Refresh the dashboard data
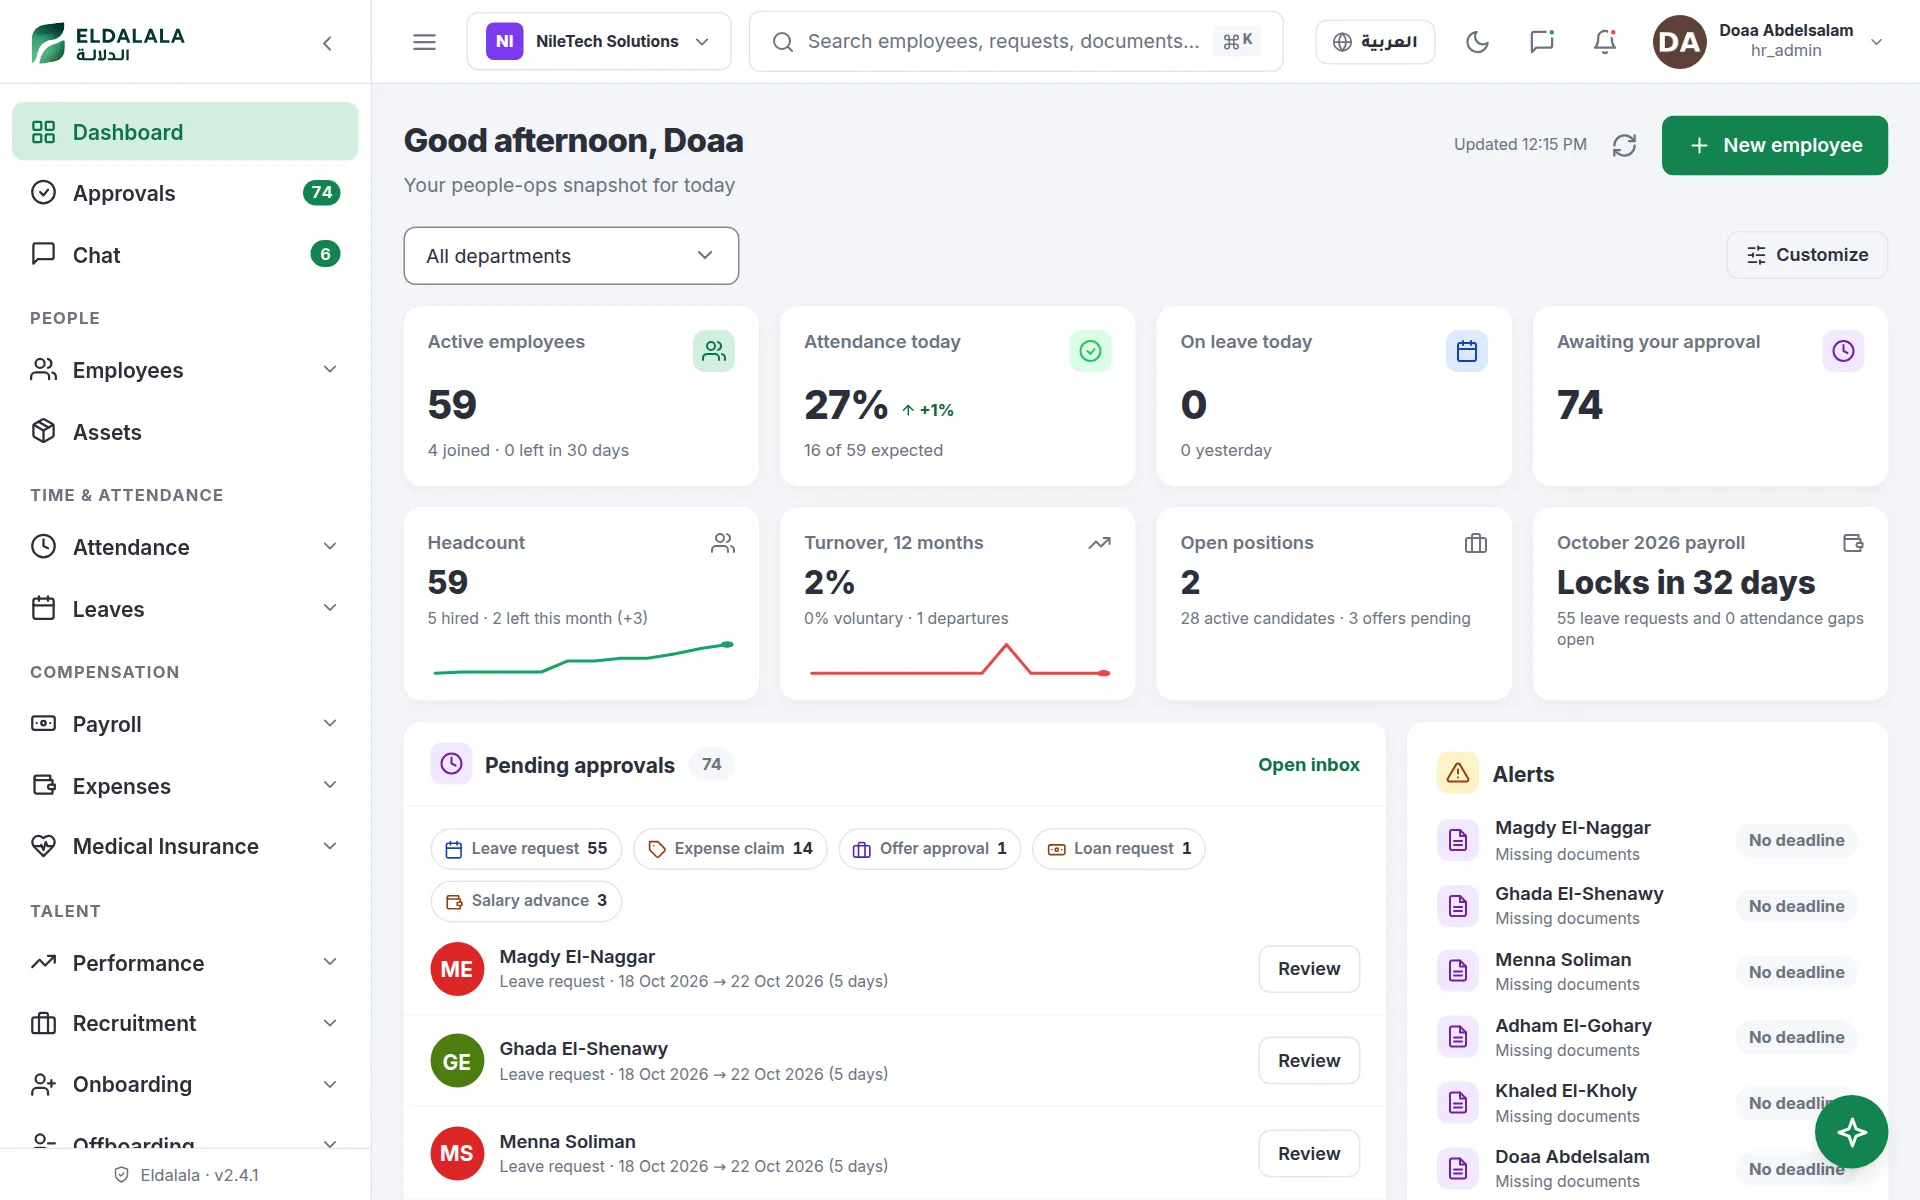The width and height of the screenshot is (1920, 1200). pyautogui.click(x=1624, y=145)
